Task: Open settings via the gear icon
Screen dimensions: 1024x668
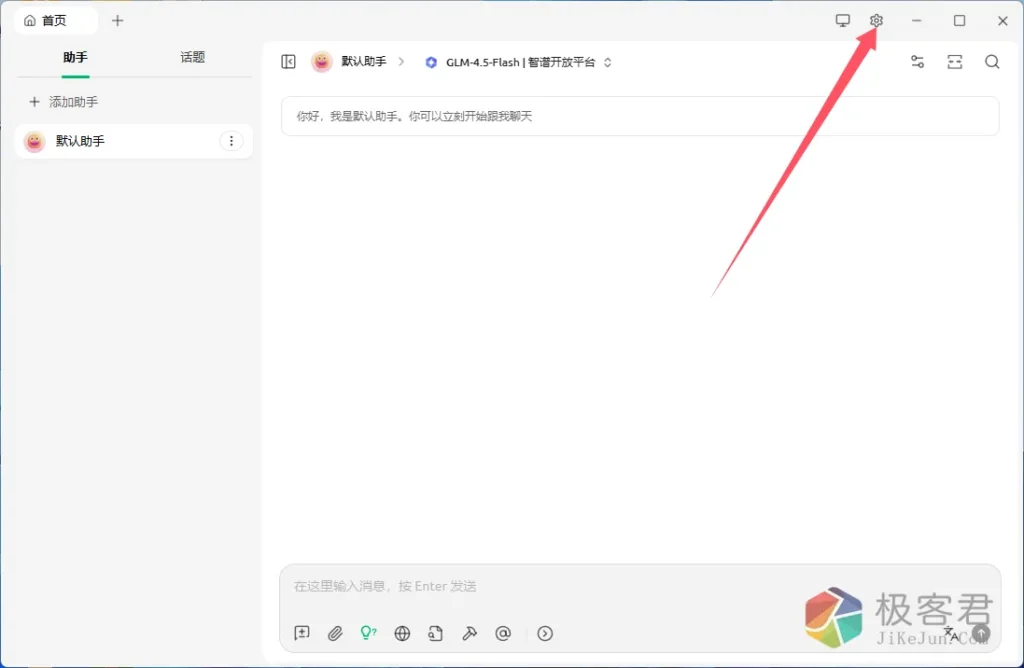Action: pos(876,21)
